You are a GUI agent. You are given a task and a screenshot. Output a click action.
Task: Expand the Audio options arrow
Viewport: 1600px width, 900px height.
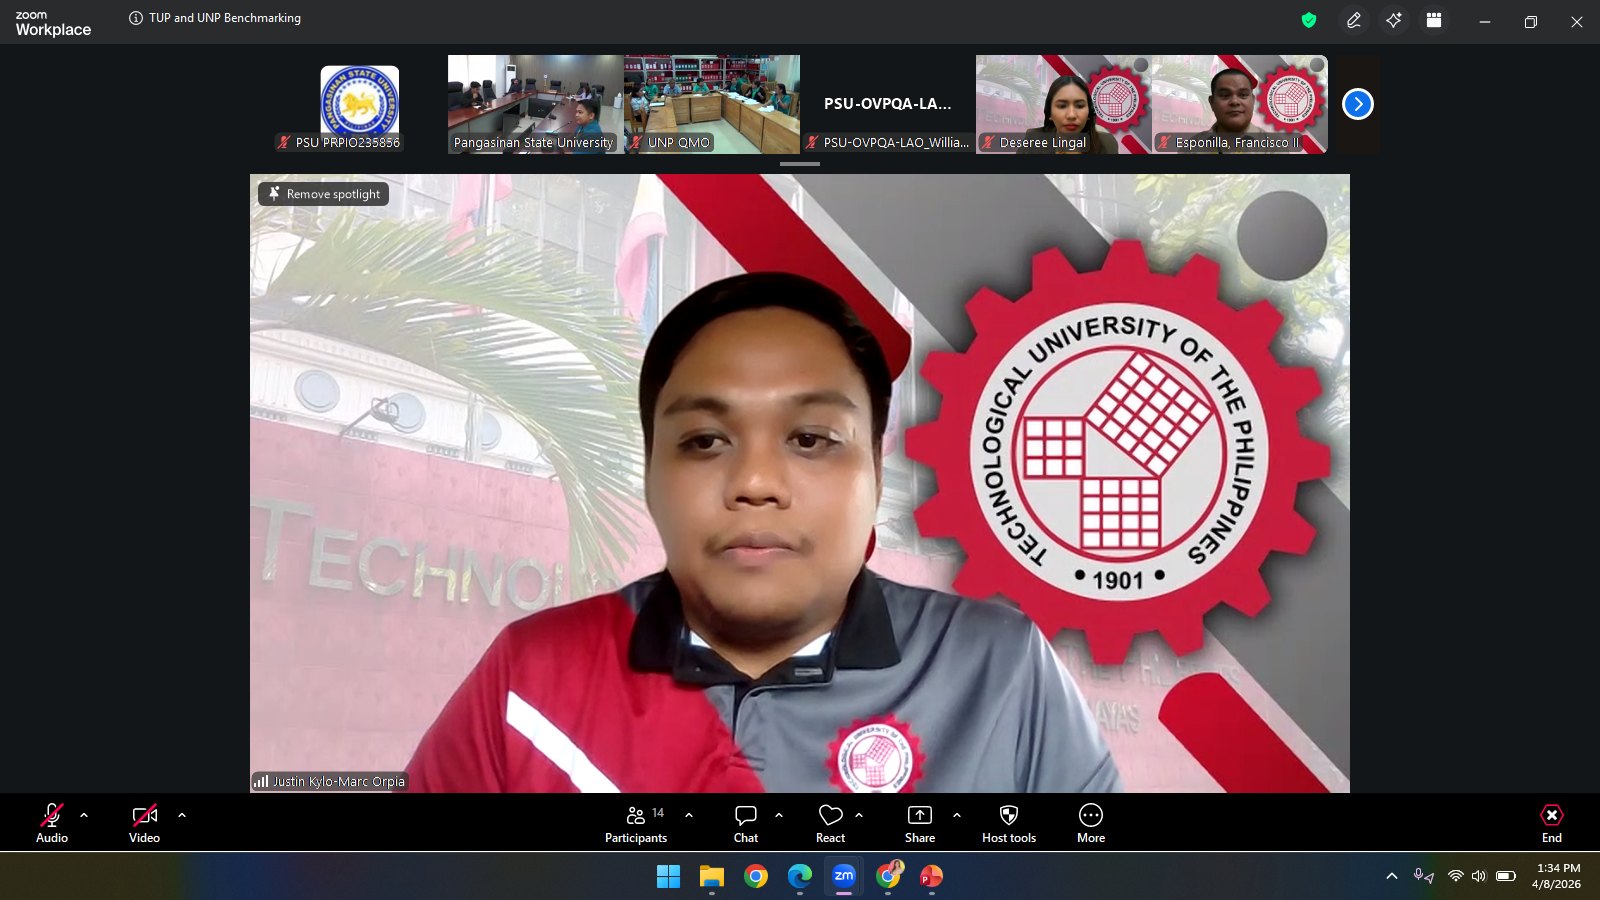pyautogui.click(x=84, y=815)
